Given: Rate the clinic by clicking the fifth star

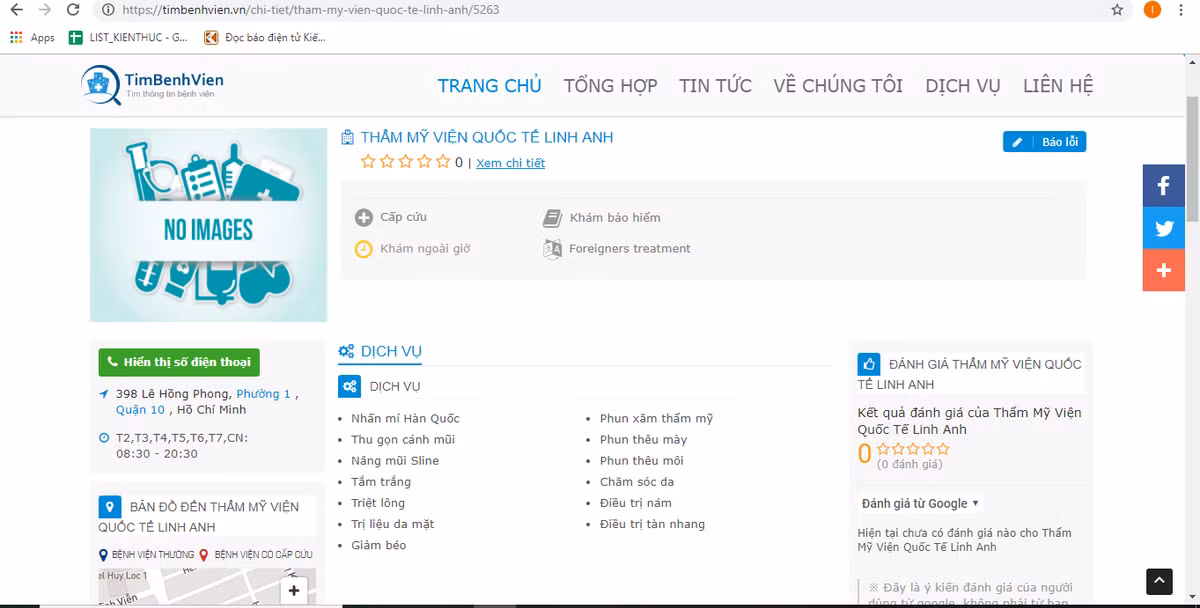Looking at the screenshot, I should [443, 160].
